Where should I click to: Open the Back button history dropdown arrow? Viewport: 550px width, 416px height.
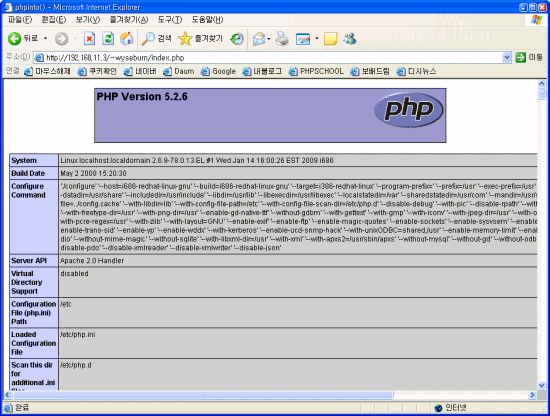pyautogui.click(x=46, y=38)
